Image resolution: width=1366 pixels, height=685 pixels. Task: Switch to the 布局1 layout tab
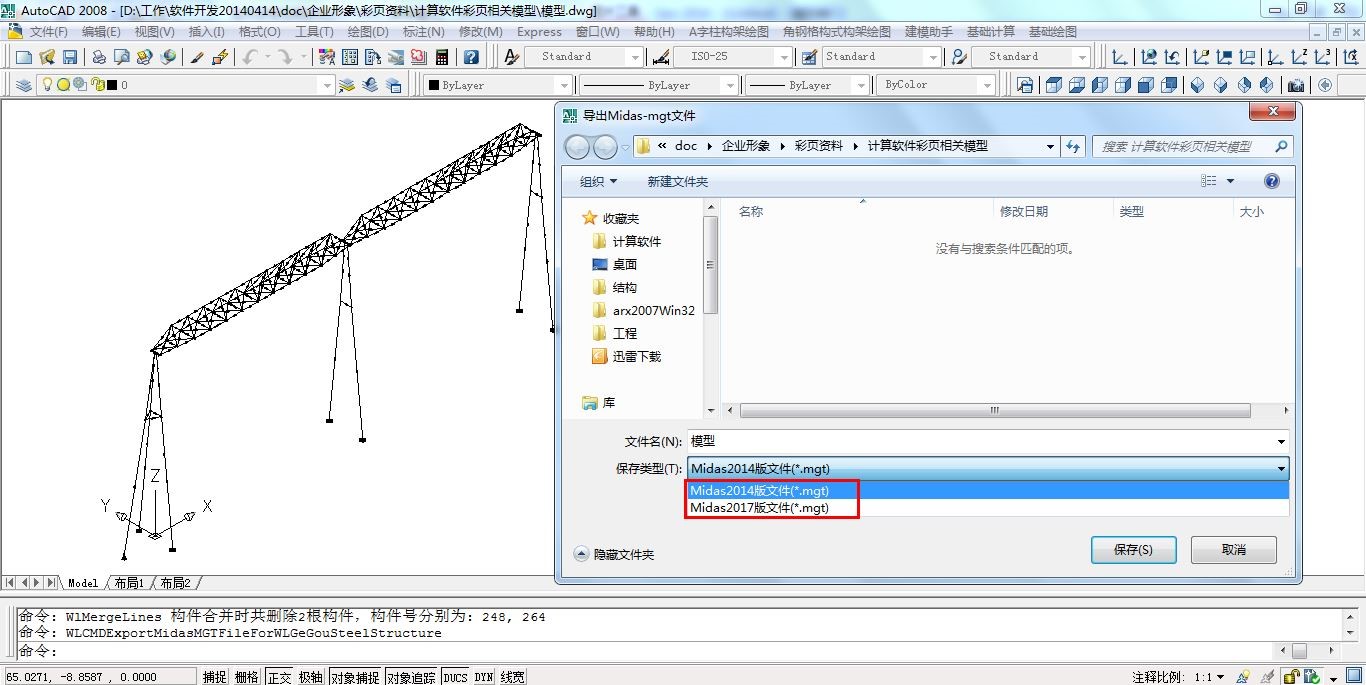(x=129, y=583)
